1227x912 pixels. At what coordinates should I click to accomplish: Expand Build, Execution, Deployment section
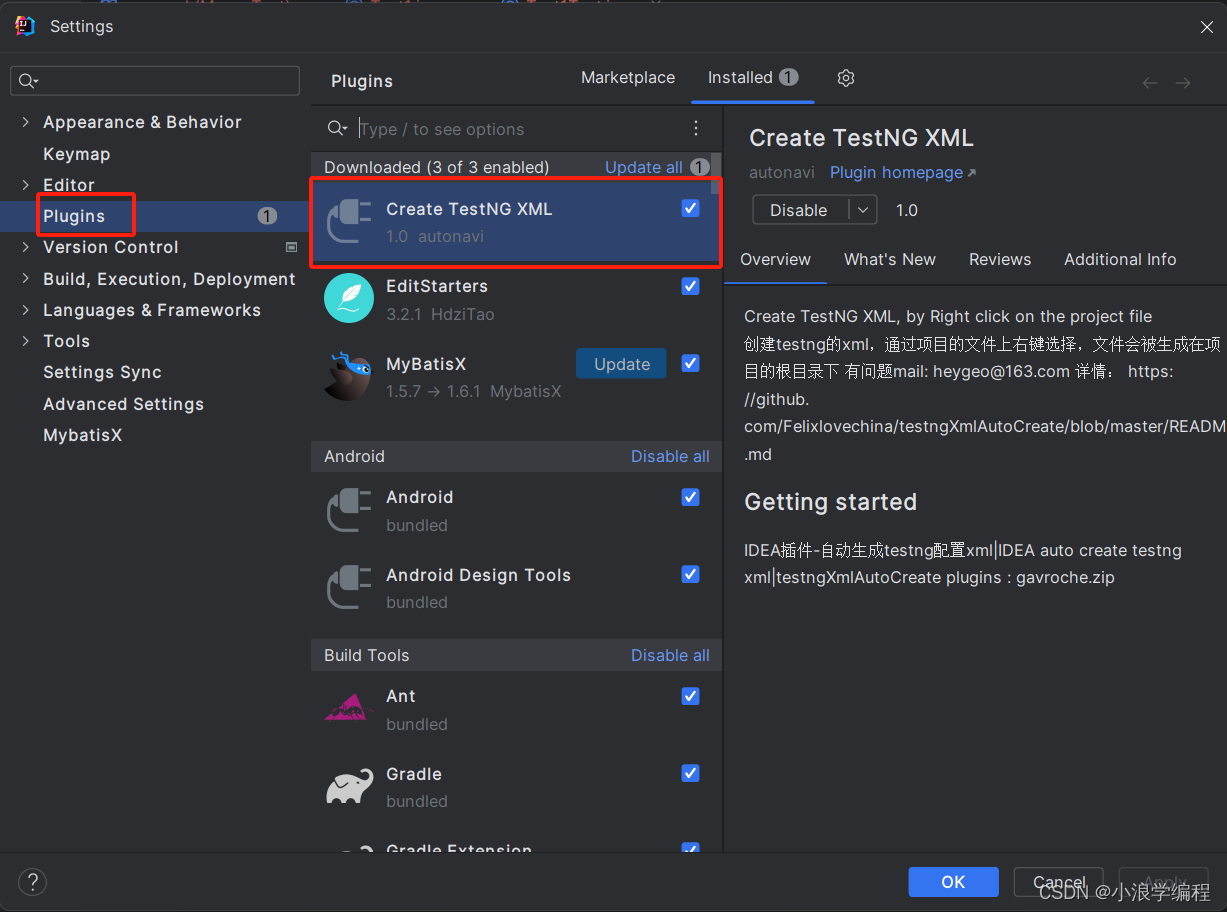click(25, 279)
